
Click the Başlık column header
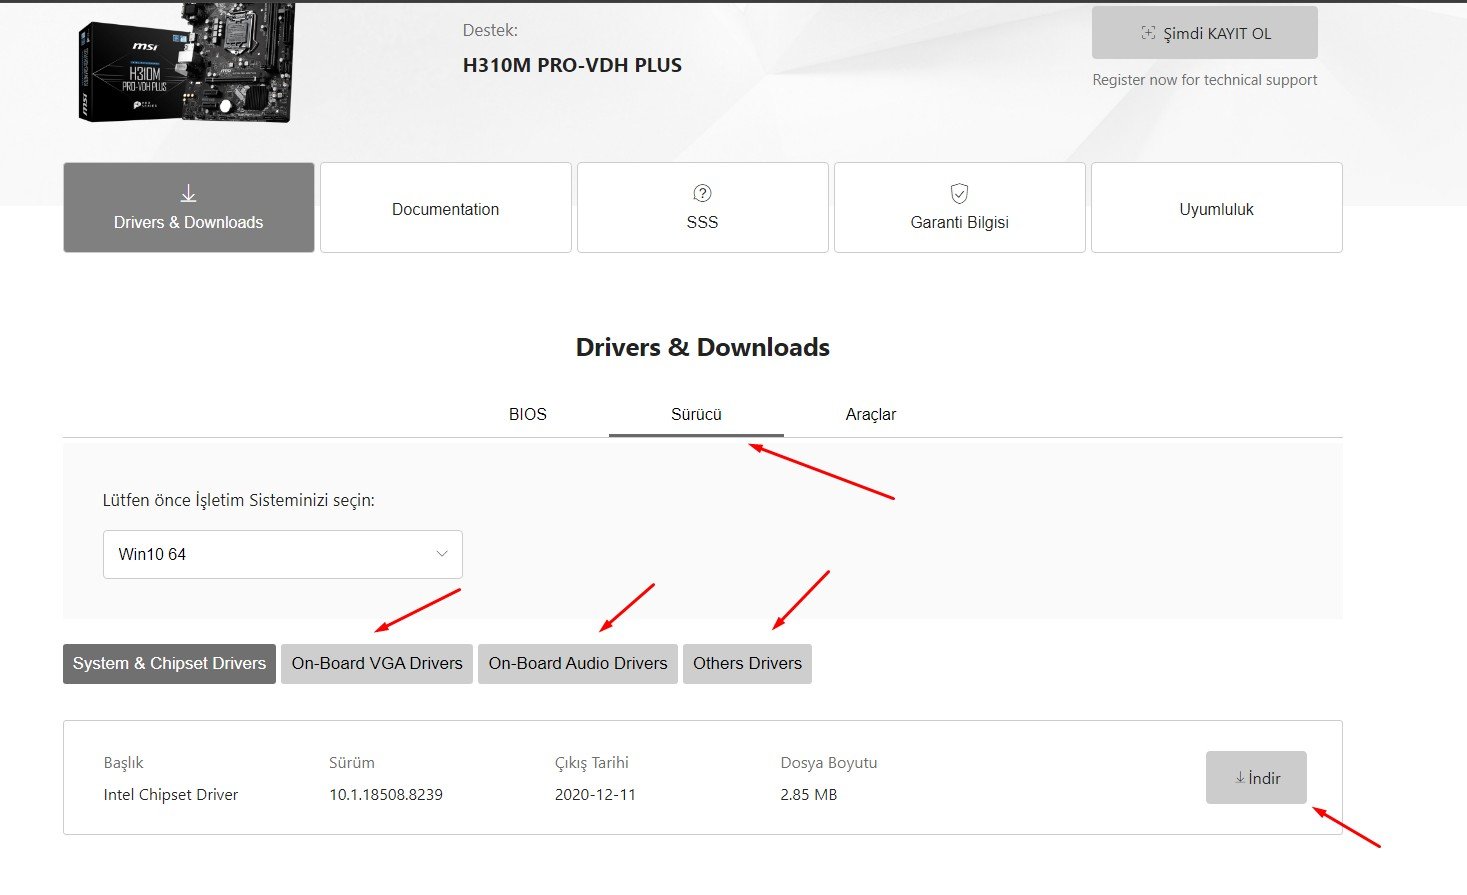point(124,763)
